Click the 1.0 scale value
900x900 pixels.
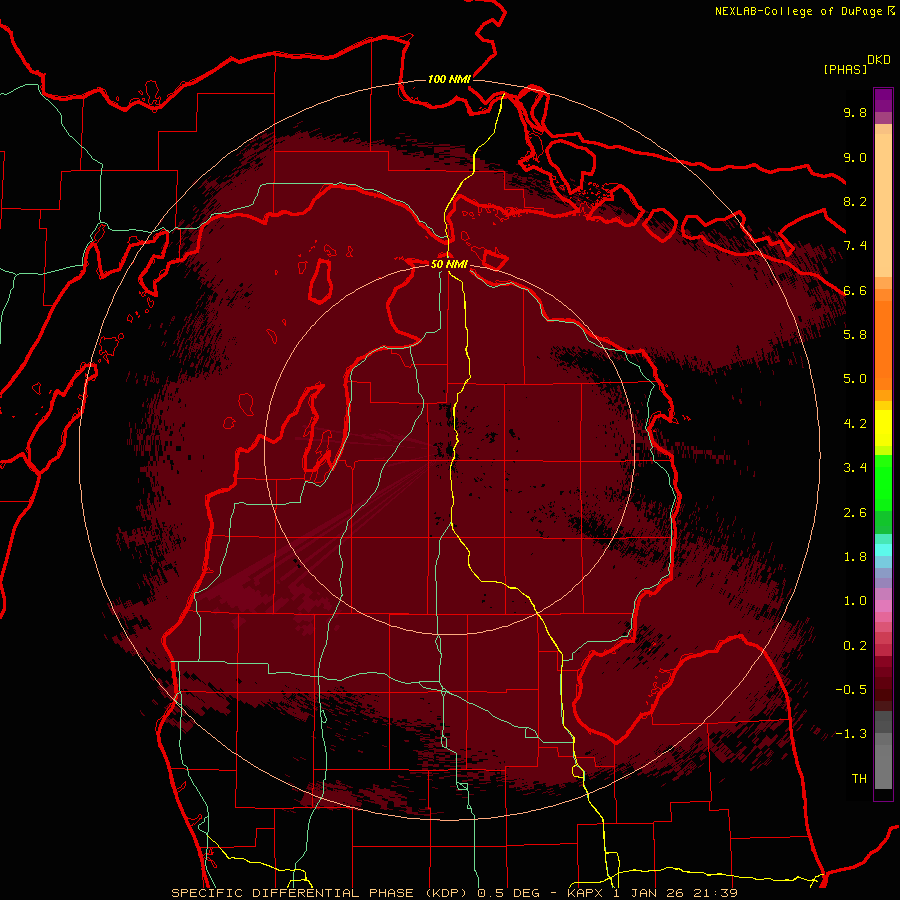click(855, 601)
